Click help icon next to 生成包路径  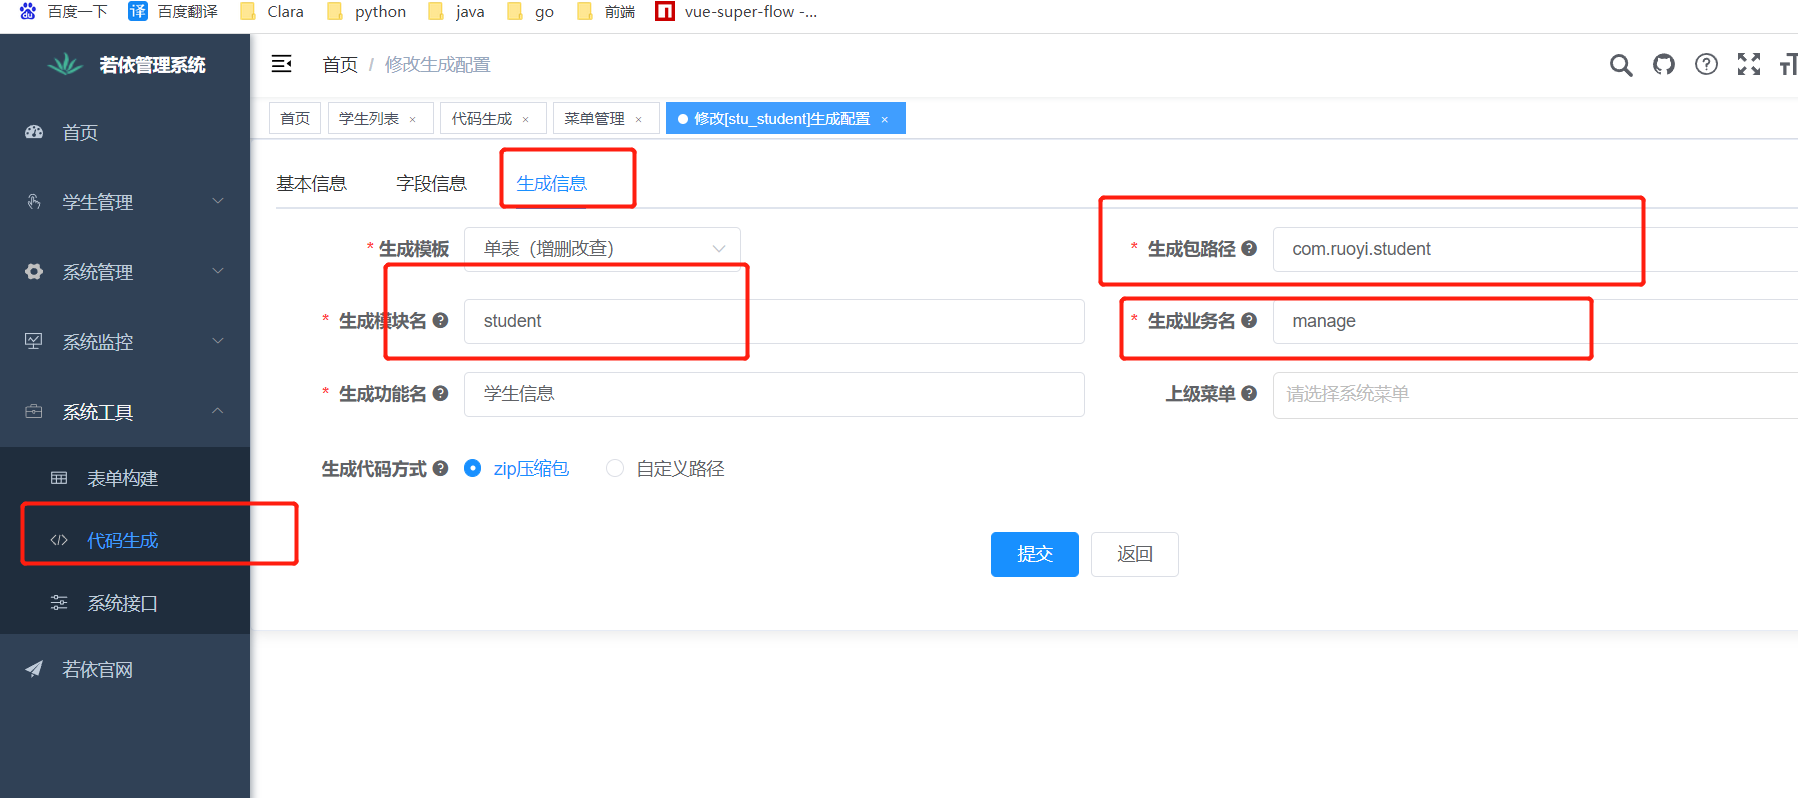(1249, 248)
